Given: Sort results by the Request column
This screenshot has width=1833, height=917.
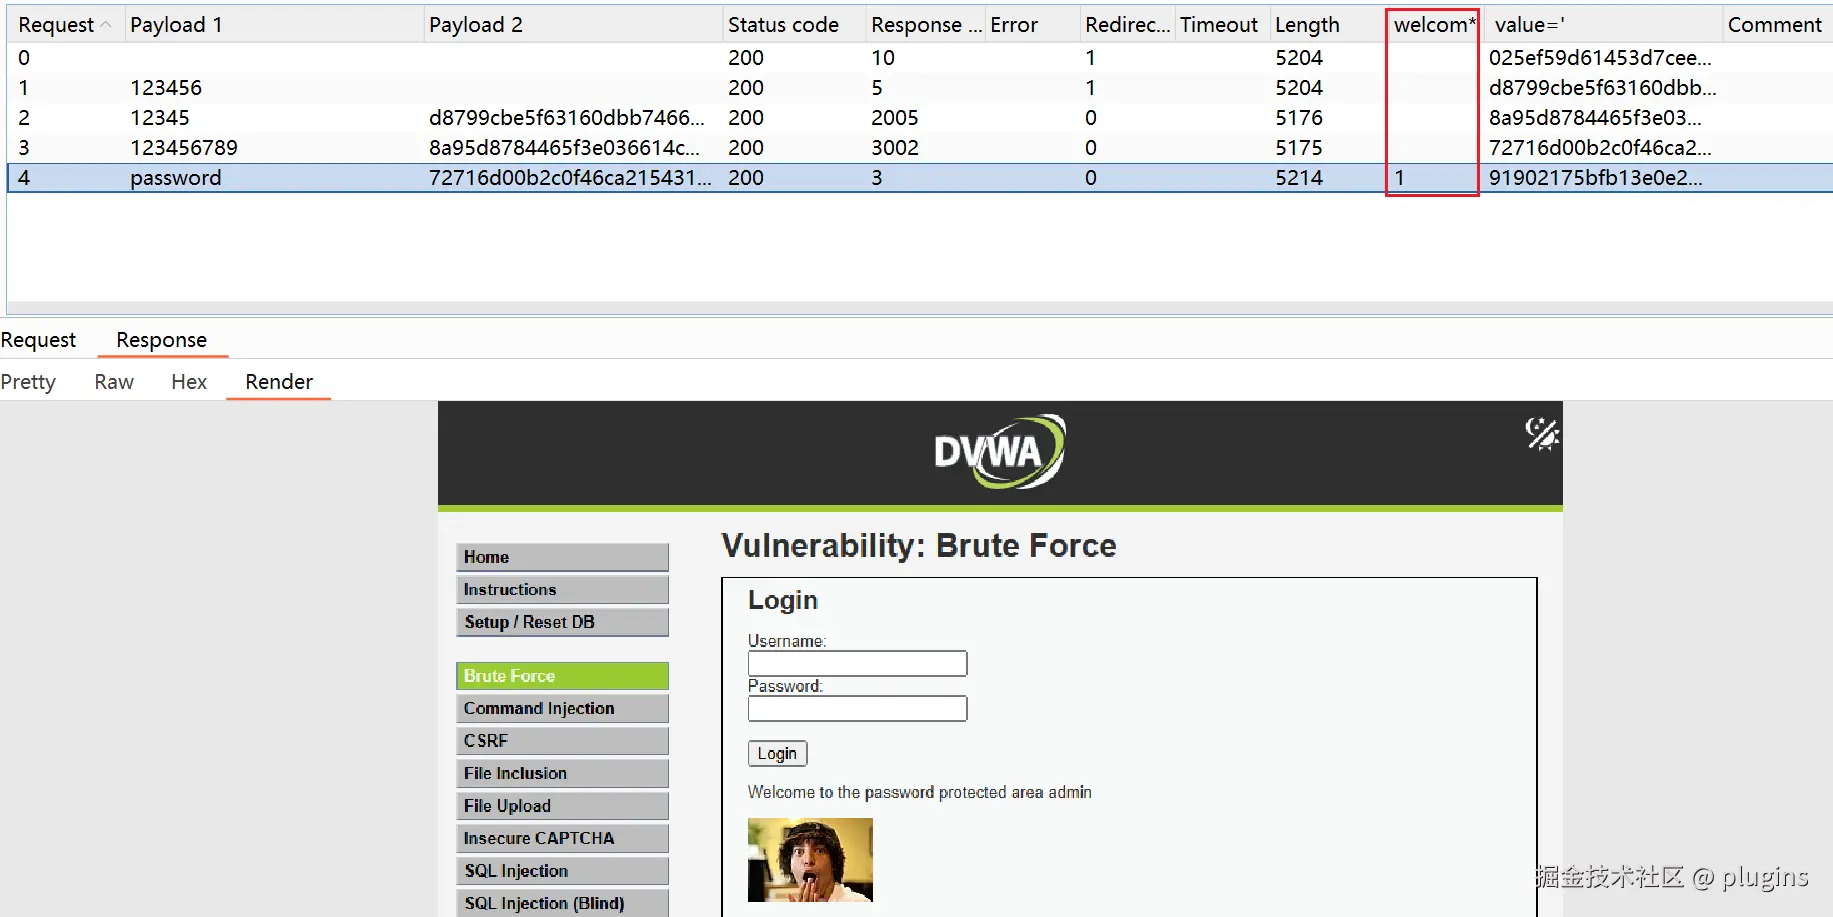Looking at the screenshot, I should pyautogui.click(x=65, y=25).
